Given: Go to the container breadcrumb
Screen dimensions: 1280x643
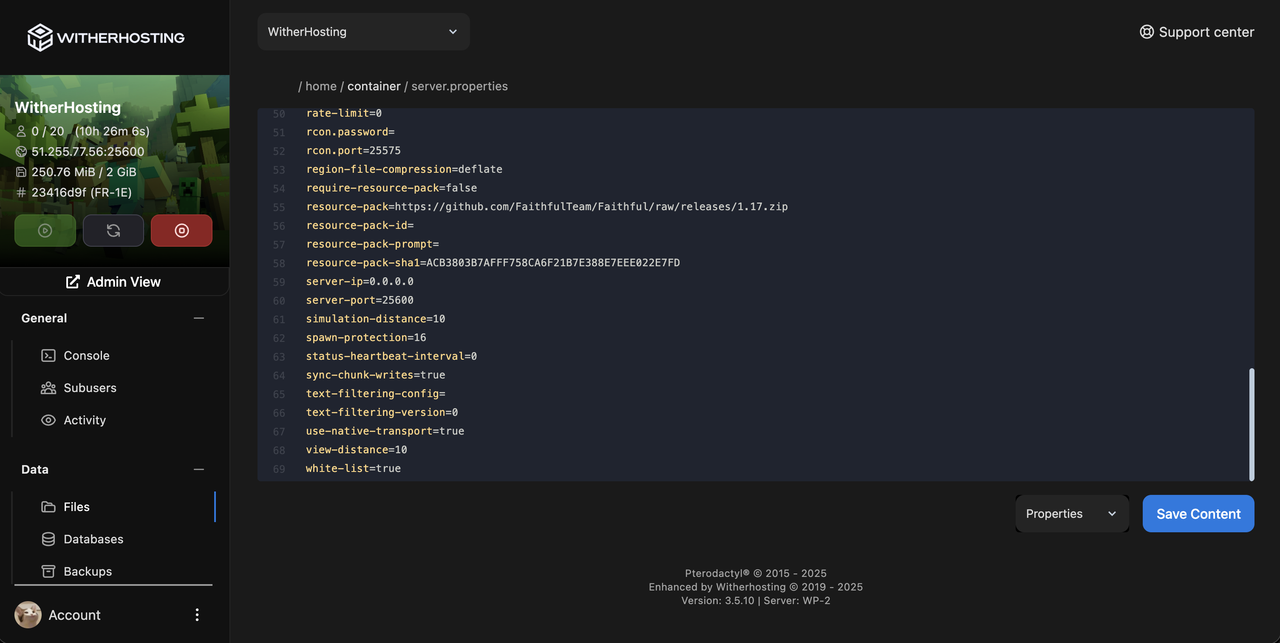Looking at the screenshot, I should coord(374,86).
